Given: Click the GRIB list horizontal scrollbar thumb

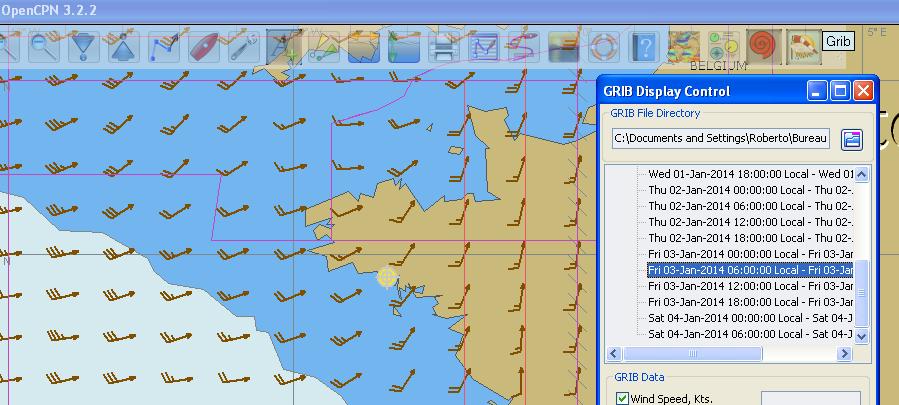Looking at the screenshot, I should coord(693,354).
